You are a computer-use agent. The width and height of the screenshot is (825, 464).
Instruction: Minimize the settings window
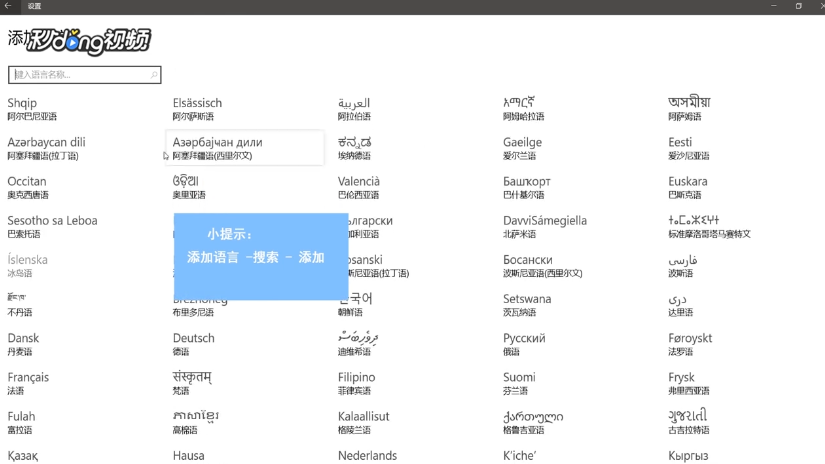pos(773,6)
